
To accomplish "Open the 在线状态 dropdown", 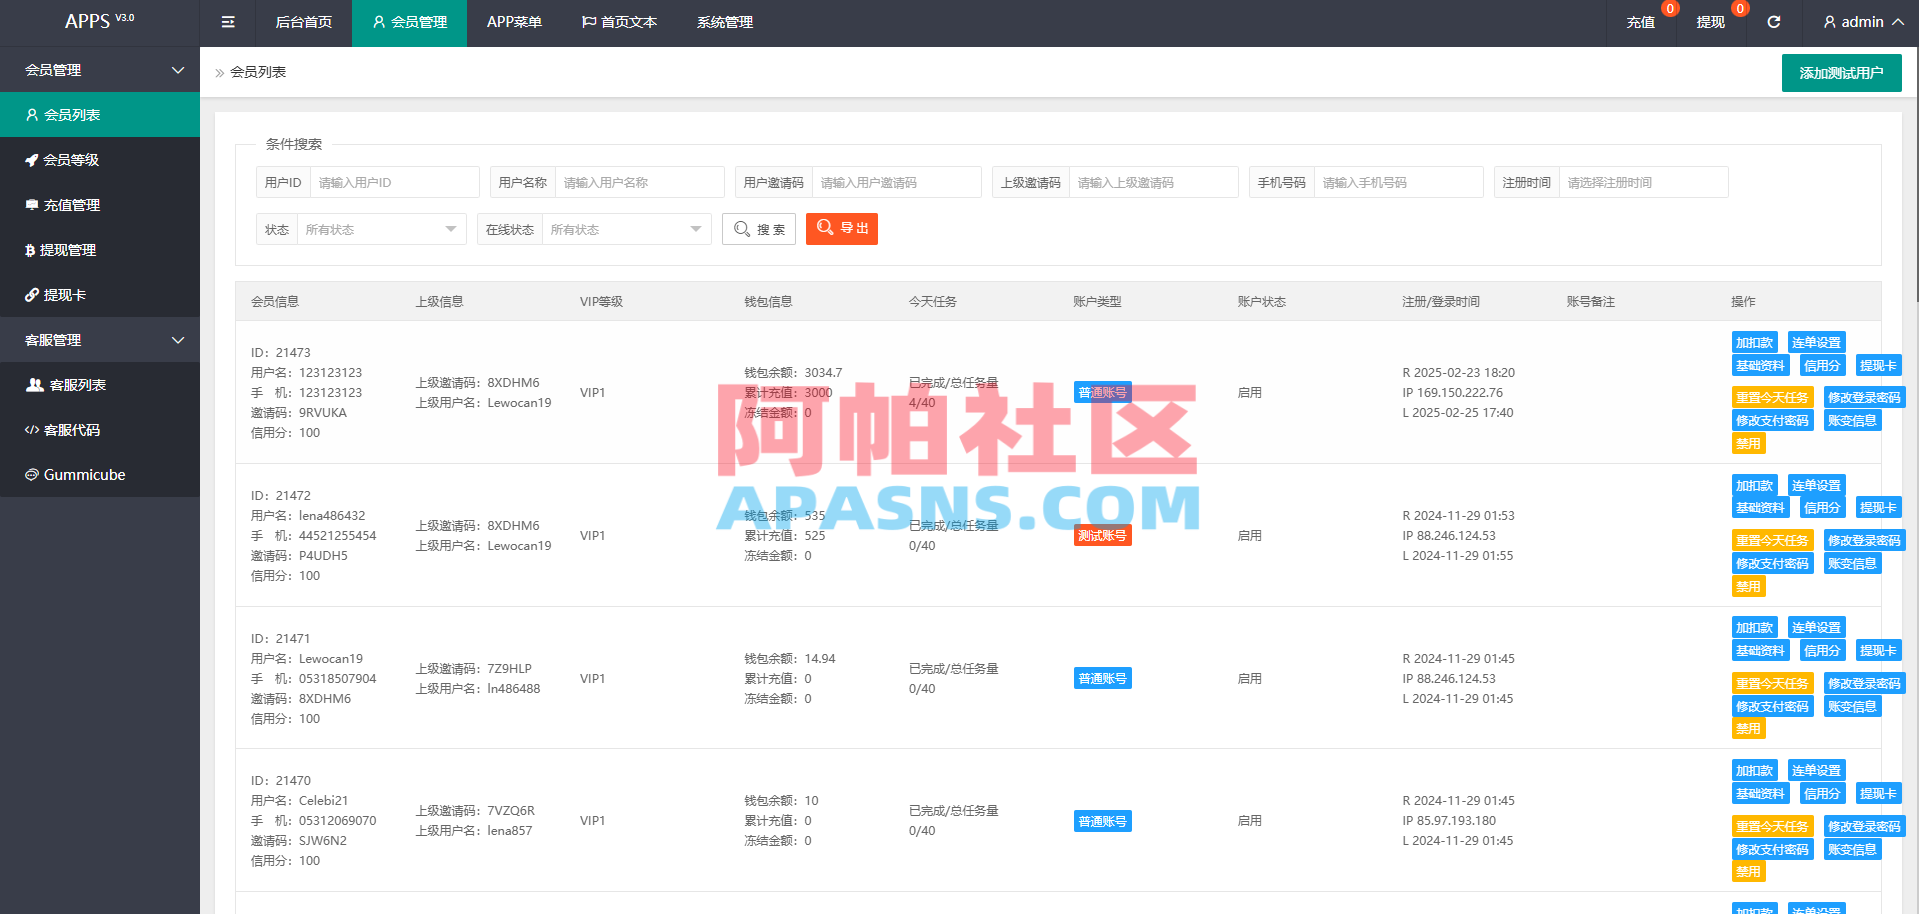I will (625, 229).
